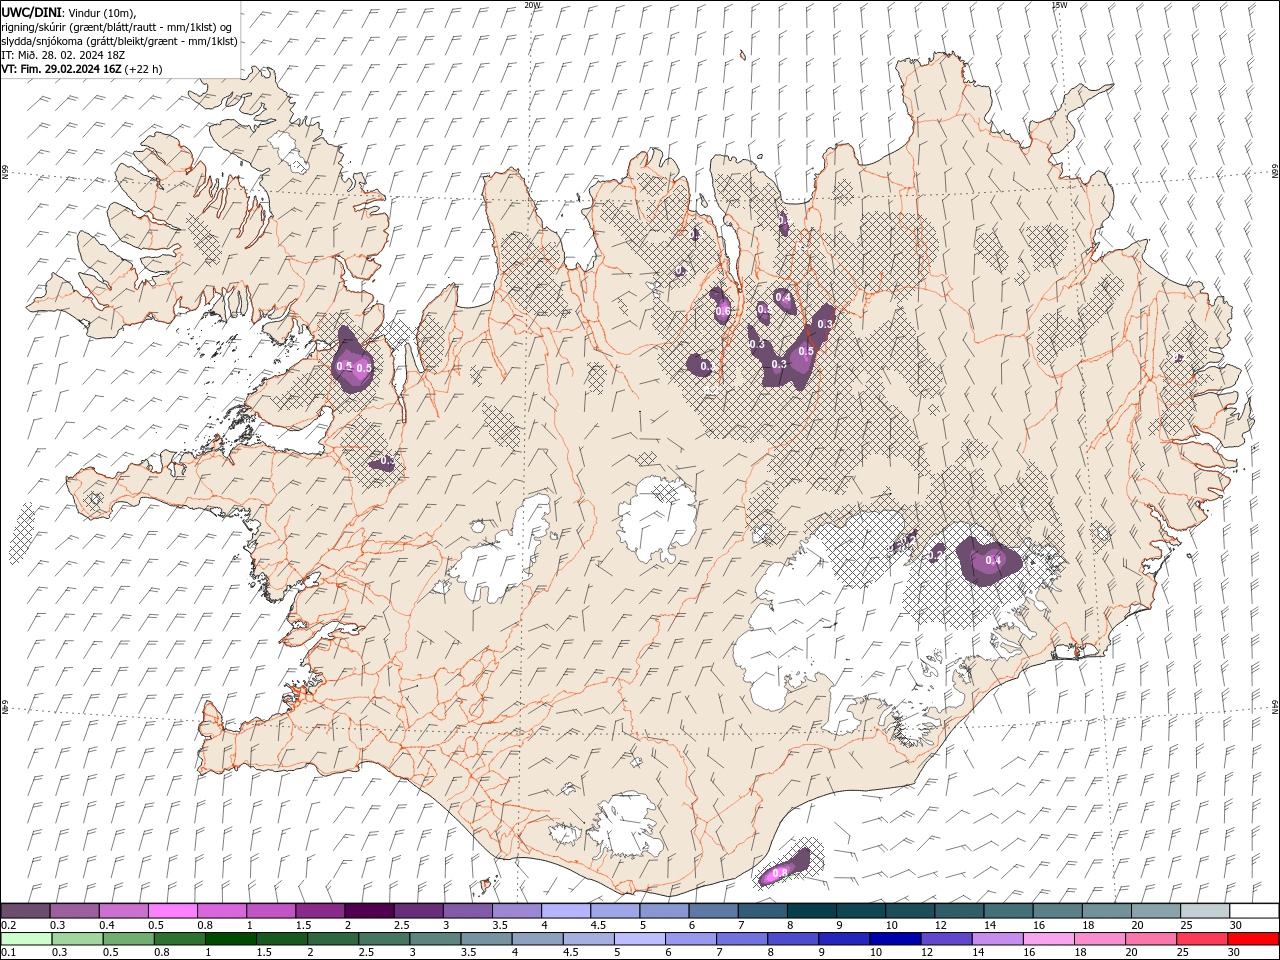The image size is (1280, 960).
Task: Click the '0.1' label in the lower legend row
Action: (10, 952)
